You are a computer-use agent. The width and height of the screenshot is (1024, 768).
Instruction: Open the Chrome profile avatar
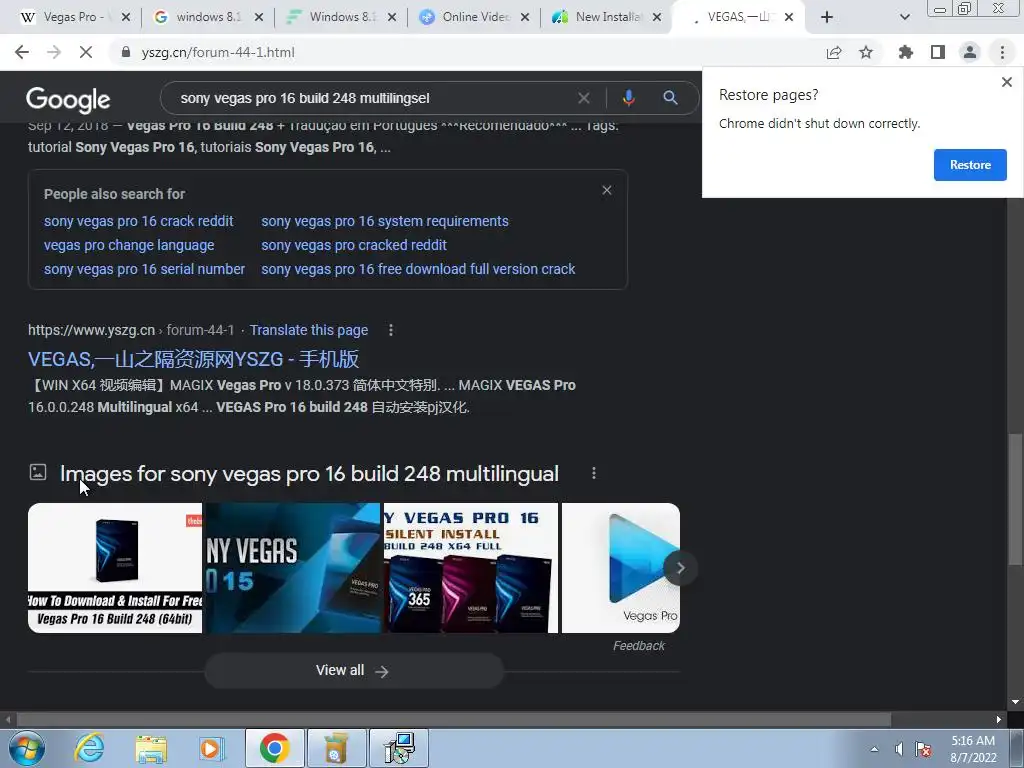pos(970,52)
